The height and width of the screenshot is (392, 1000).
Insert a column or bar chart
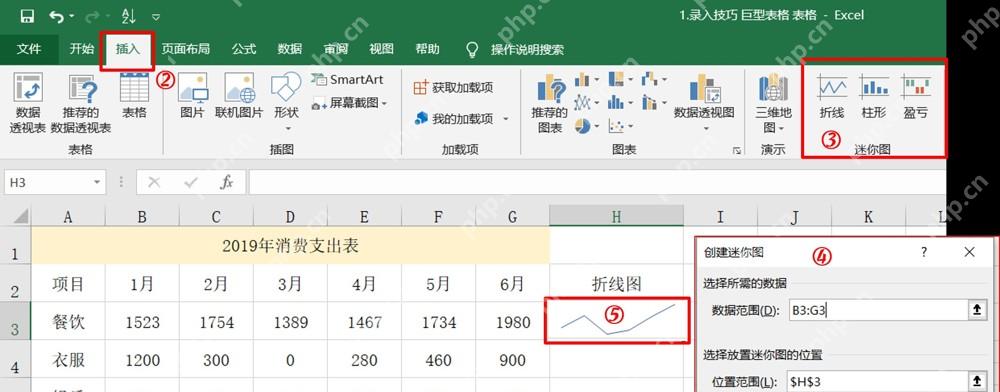[x=587, y=80]
